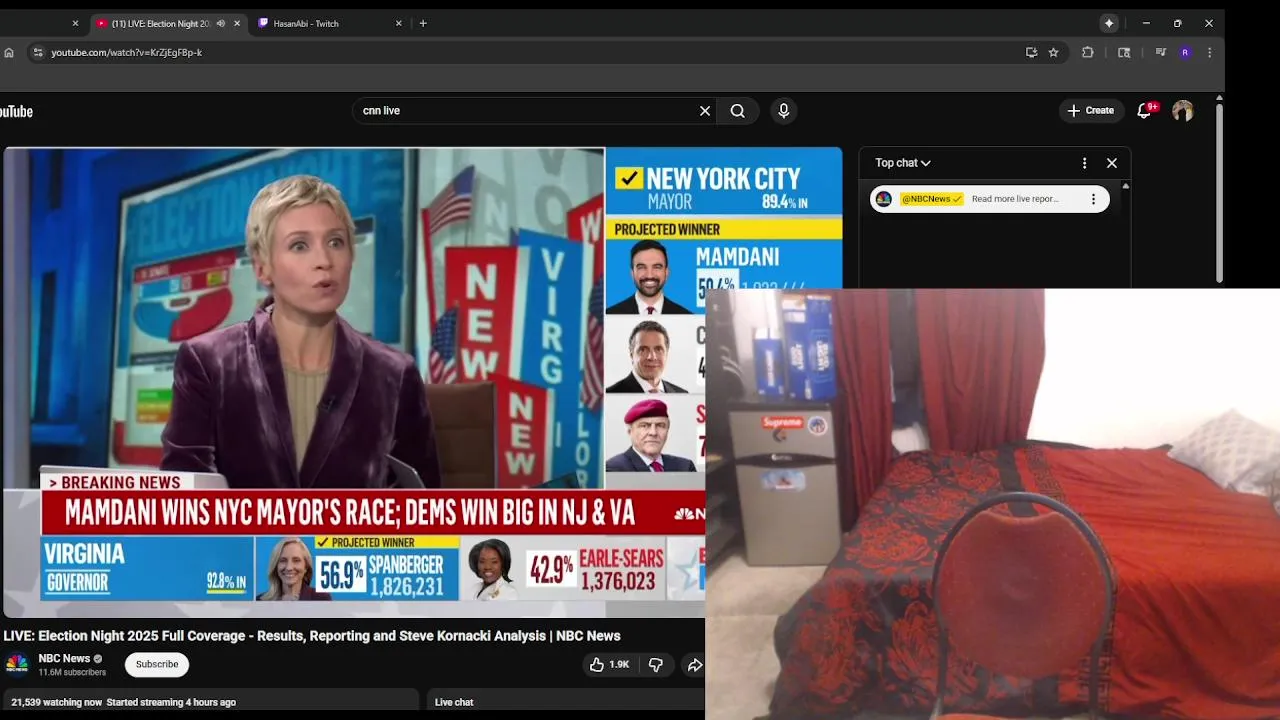1280x720 pixels.
Task: Close the LIVE Election Night tab
Action: point(237,23)
